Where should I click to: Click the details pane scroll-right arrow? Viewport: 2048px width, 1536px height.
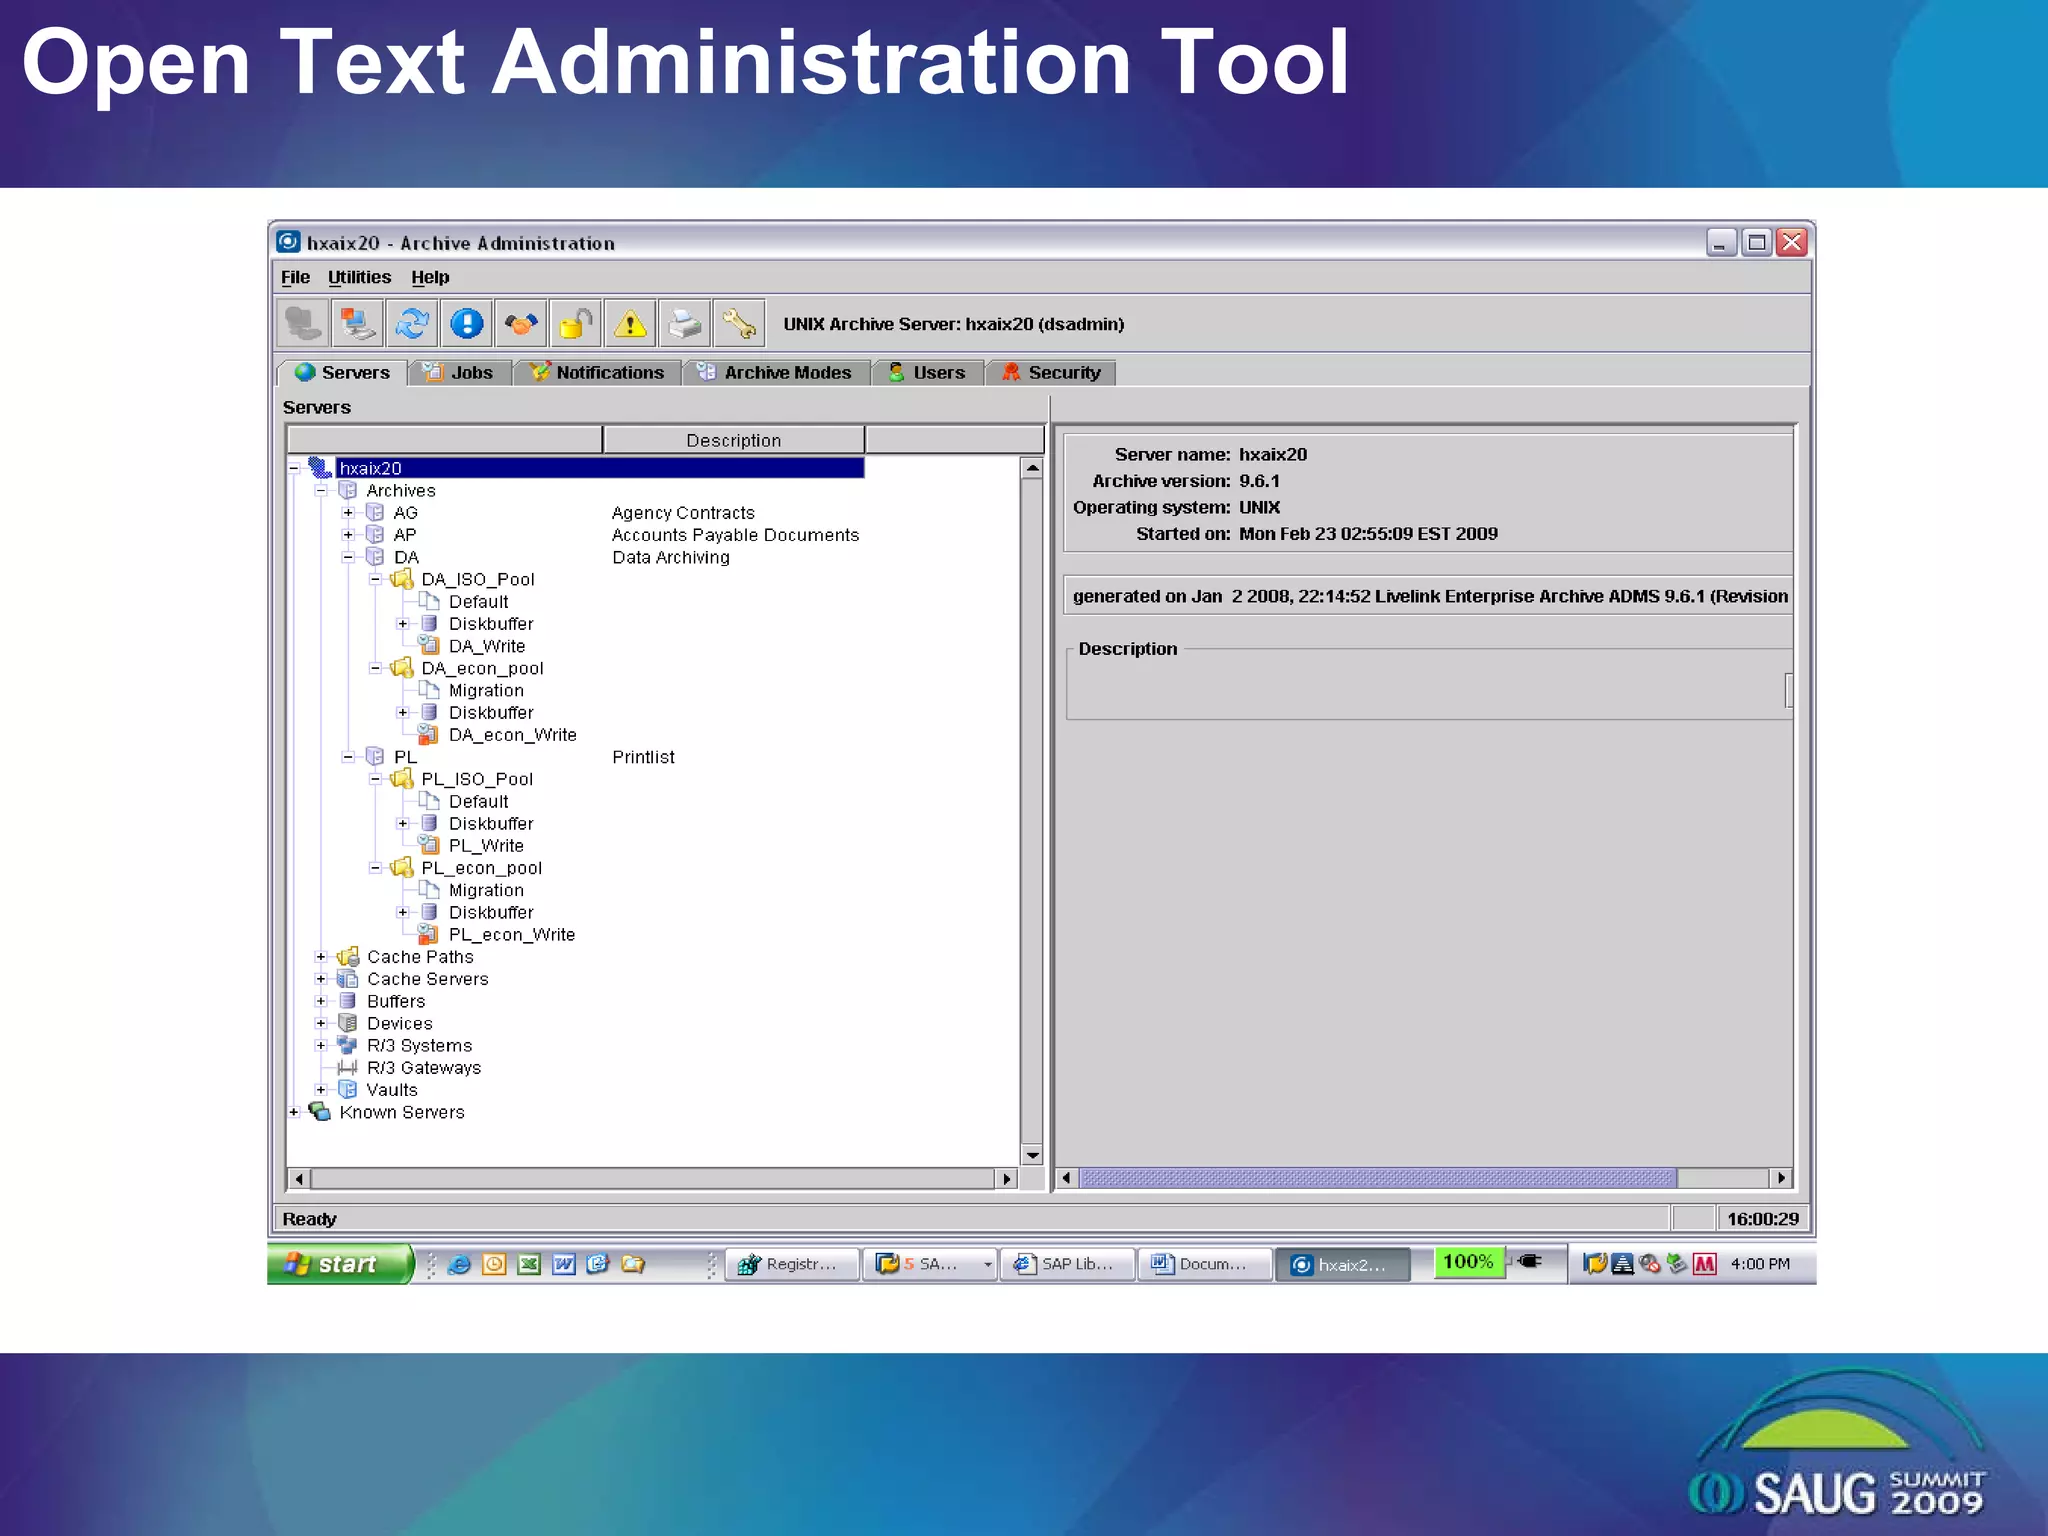coord(1781,1178)
